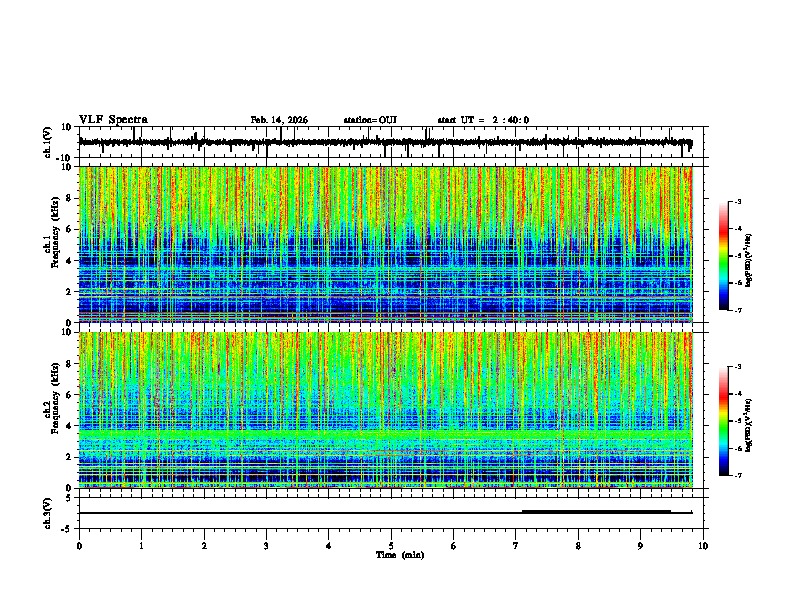The image size is (792, 612).
Task: Click the "VLF Spectra" plot title
Action: tap(113, 120)
